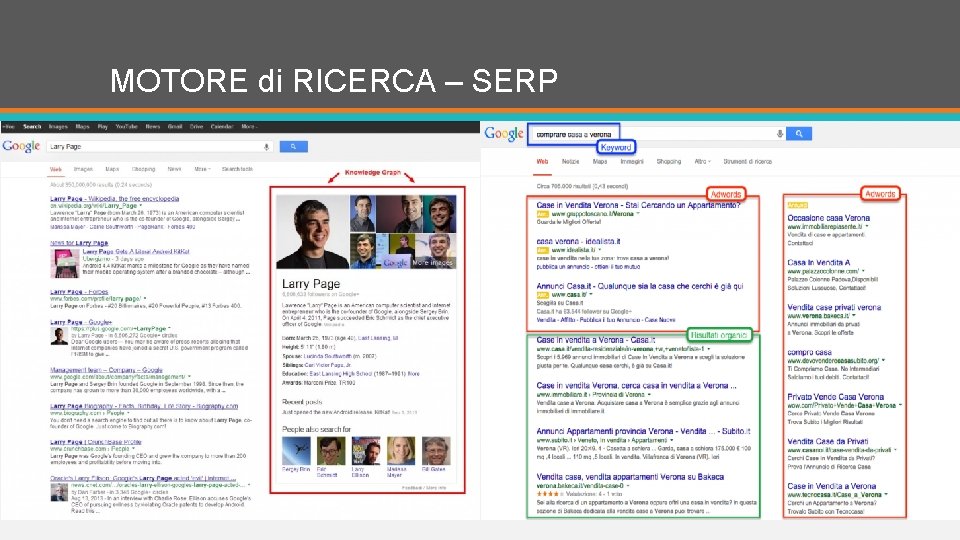Click the microphone icon in the Larry Page search box
The image size is (960, 540).
point(266,146)
